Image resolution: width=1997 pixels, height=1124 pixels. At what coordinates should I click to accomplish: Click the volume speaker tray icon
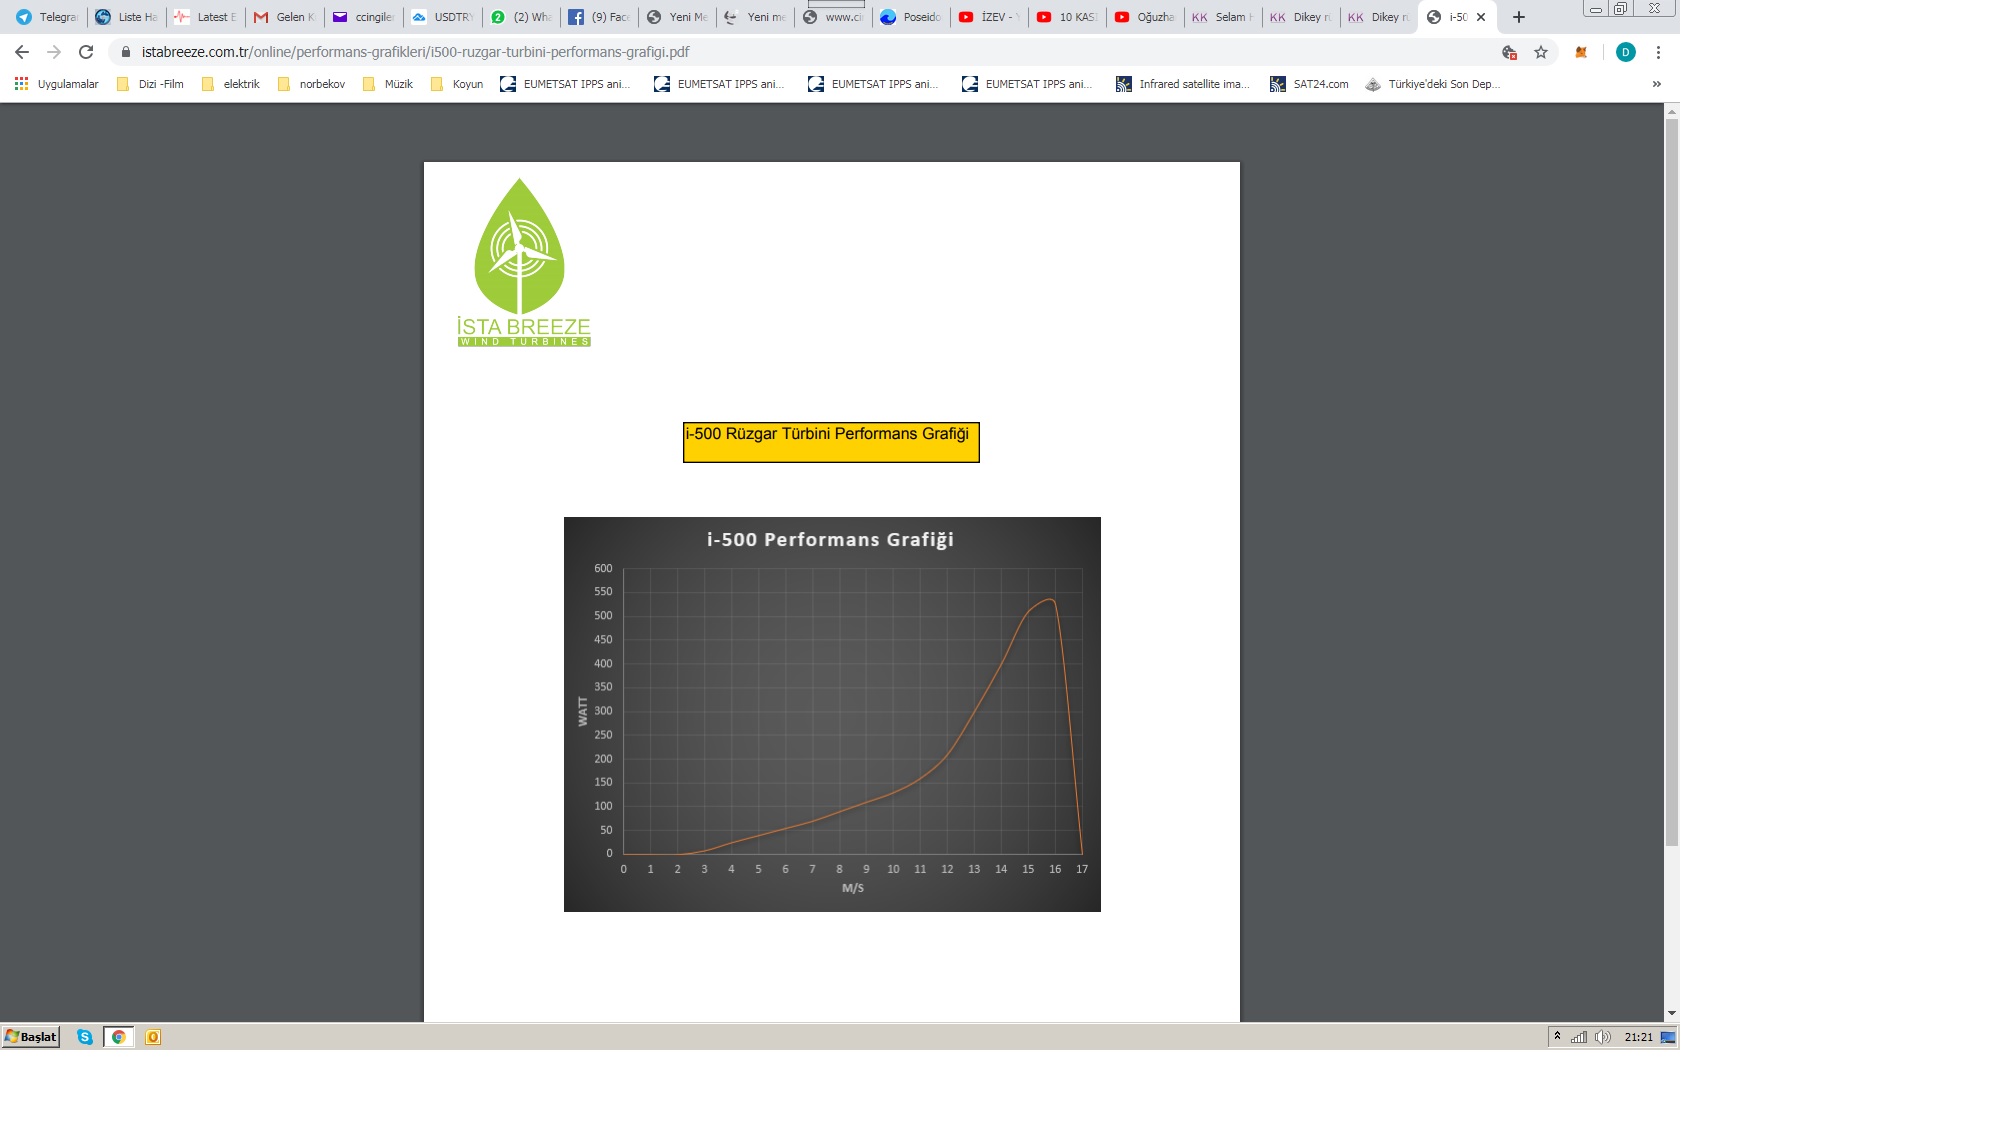pos(1603,1037)
